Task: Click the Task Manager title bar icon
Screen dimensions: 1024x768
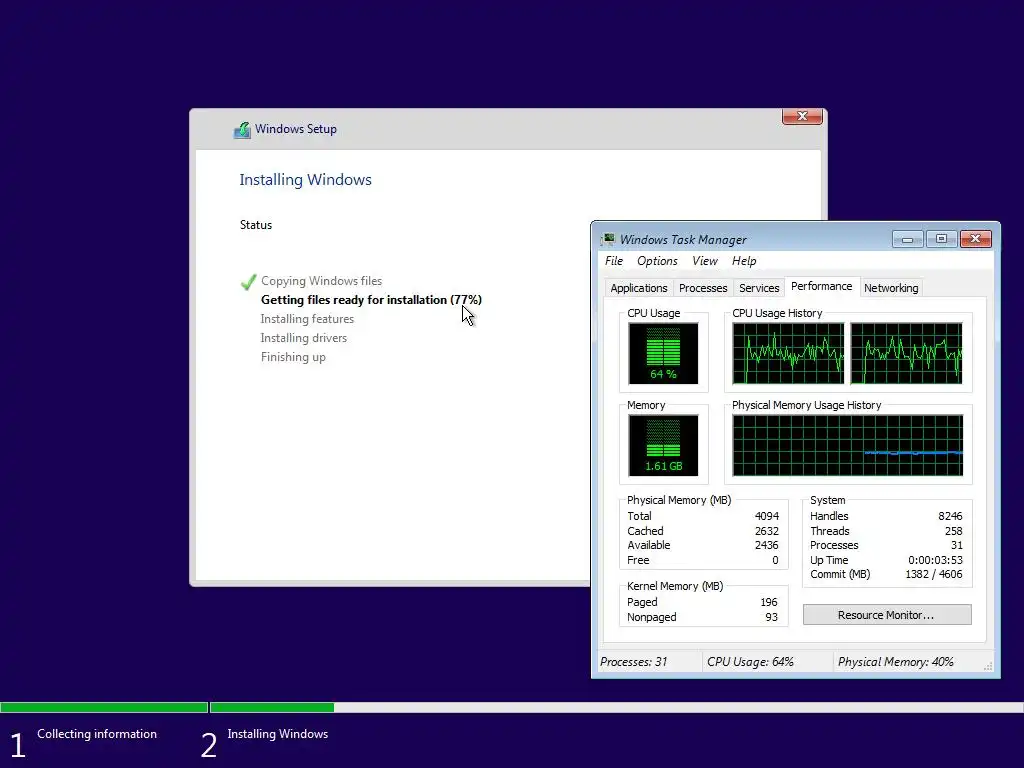Action: click(x=609, y=239)
